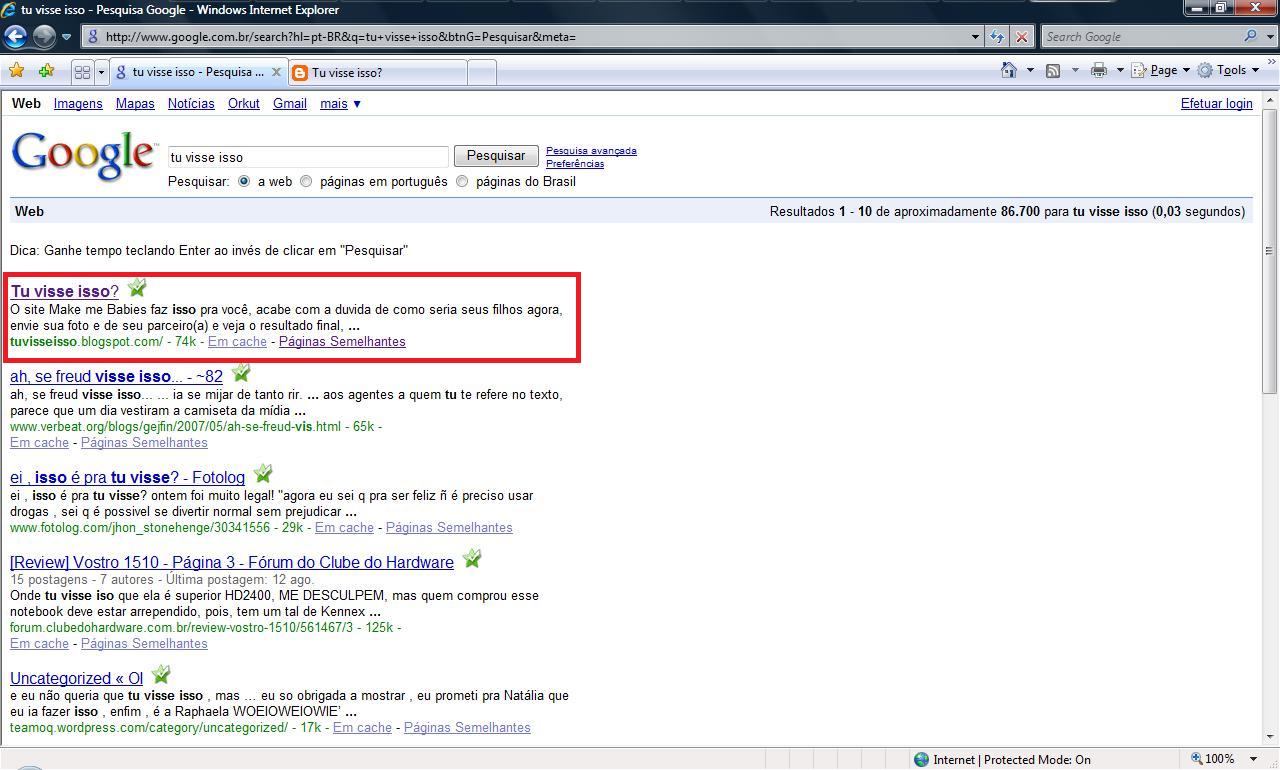
Task: Open the "Pesquisa avançada" link
Action: click(x=591, y=151)
